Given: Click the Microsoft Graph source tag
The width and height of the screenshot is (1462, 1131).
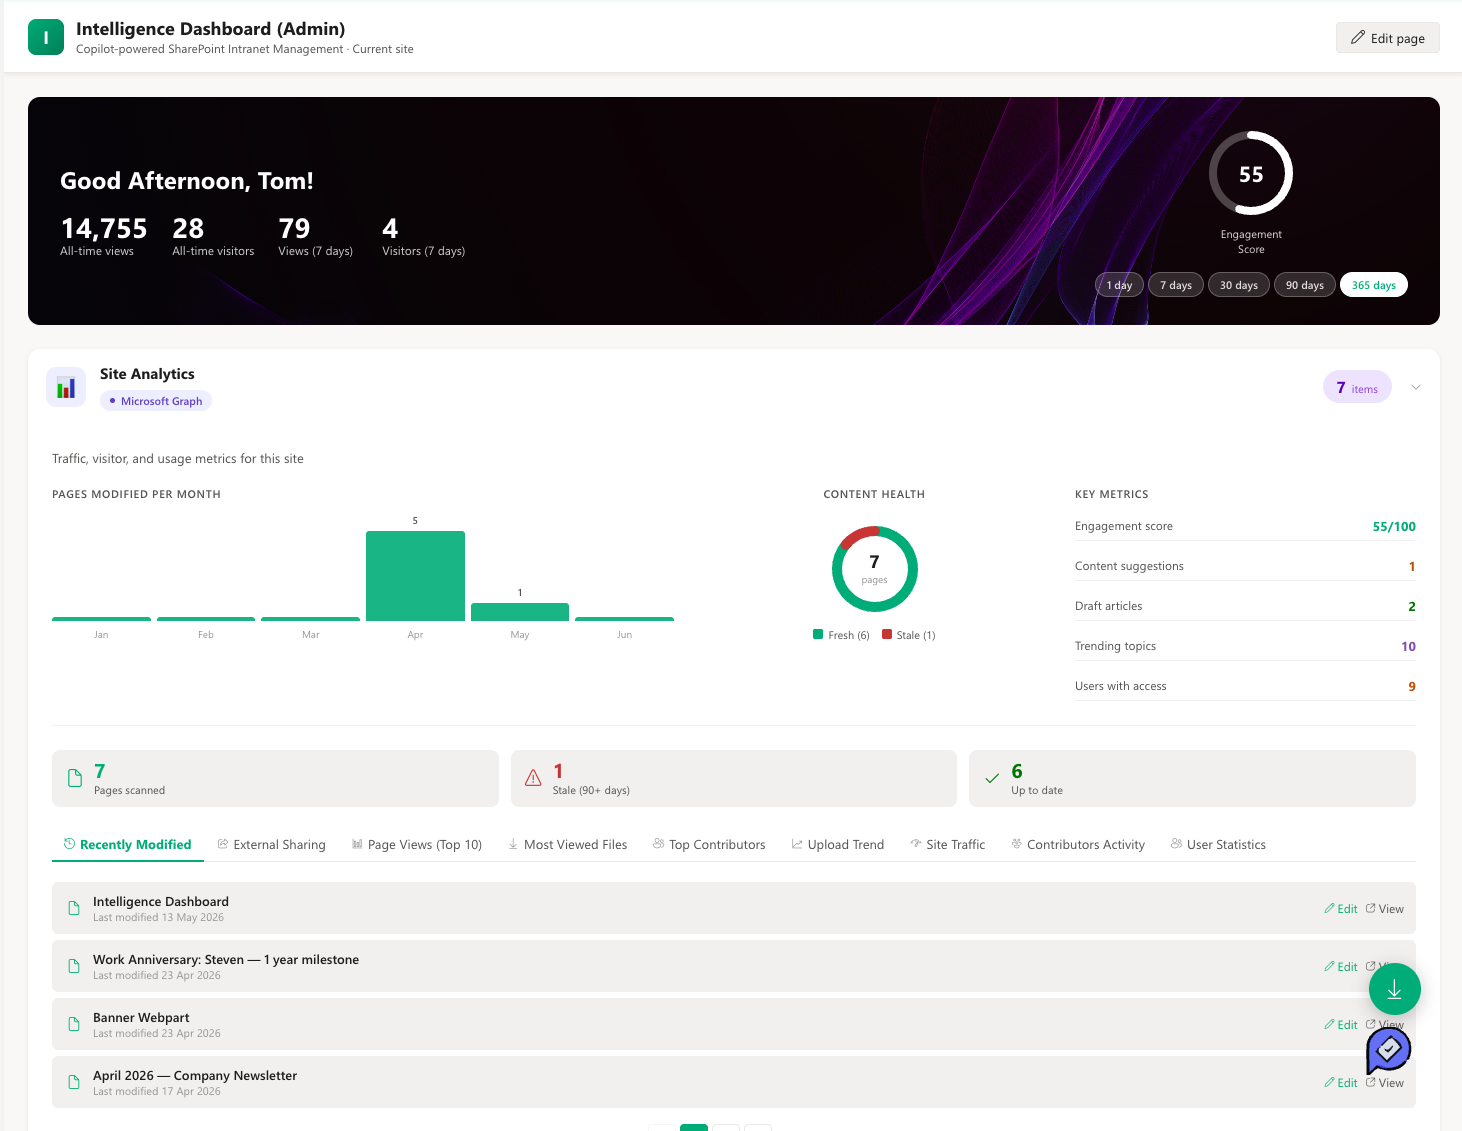Looking at the screenshot, I should point(156,401).
